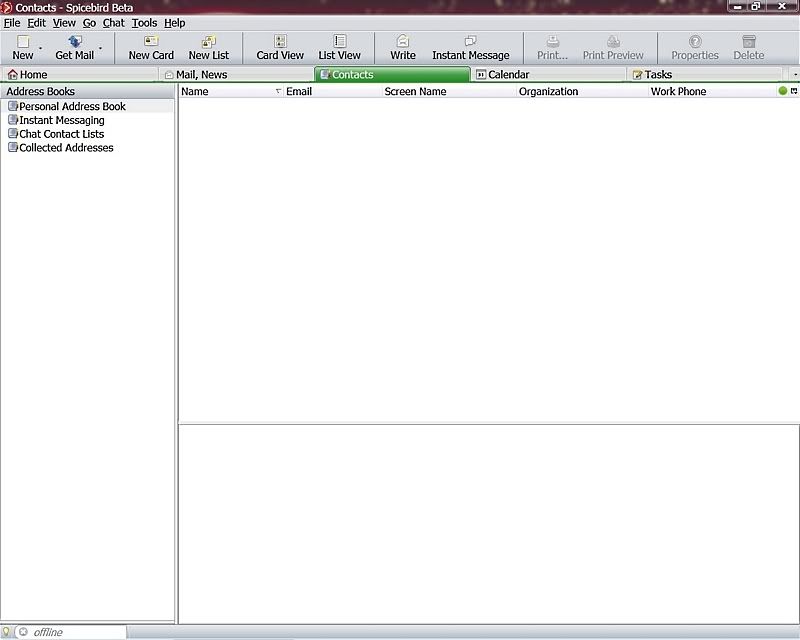The width and height of the screenshot is (800, 640).
Task: Click the Delete toolbar icon
Action: [748, 48]
